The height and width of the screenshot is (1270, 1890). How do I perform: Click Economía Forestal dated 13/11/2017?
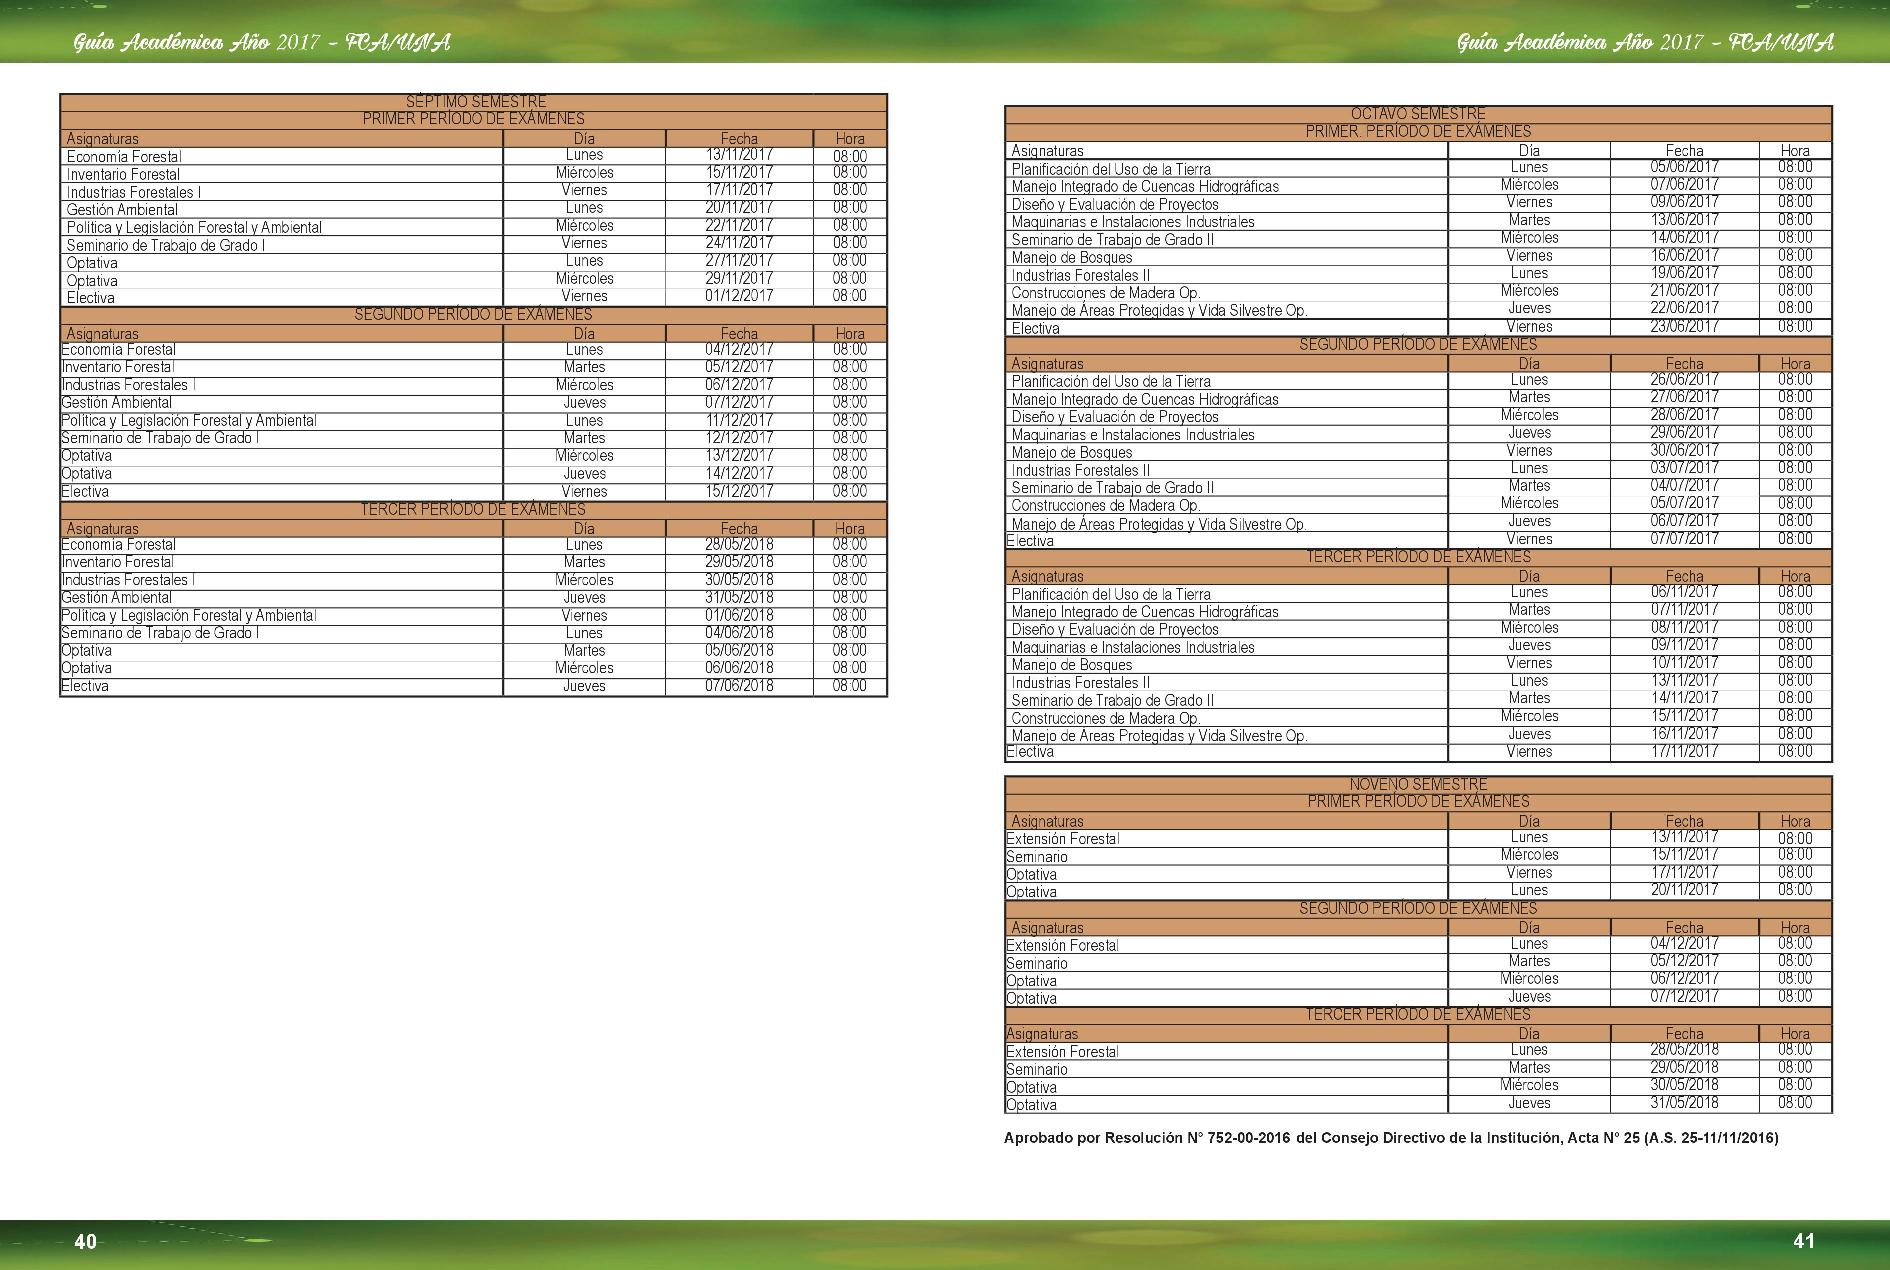[x=124, y=157]
